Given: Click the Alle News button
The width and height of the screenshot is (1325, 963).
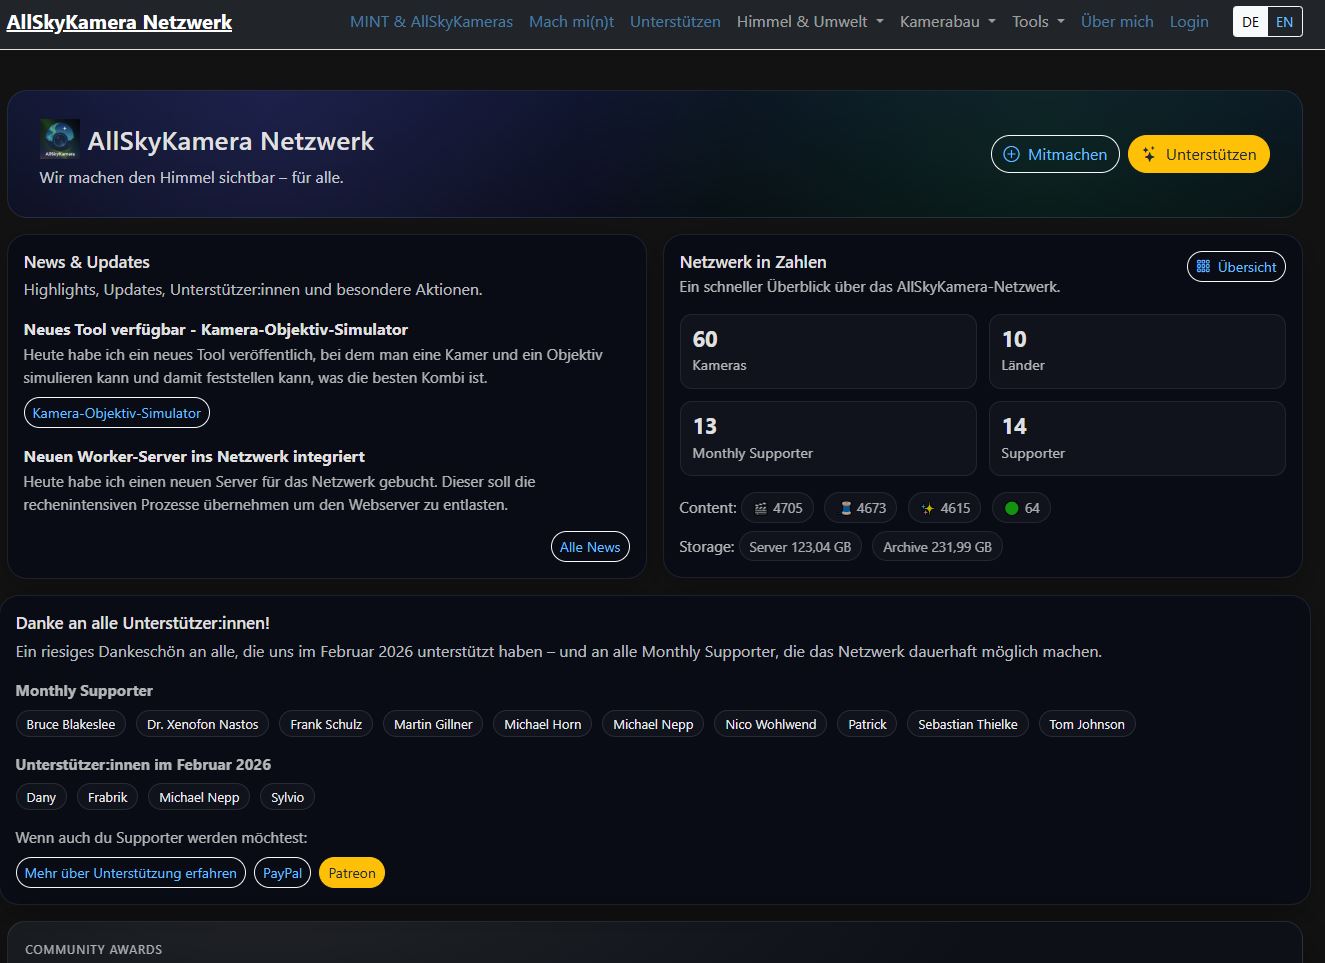Looking at the screenshot, I should coord(590,547).
